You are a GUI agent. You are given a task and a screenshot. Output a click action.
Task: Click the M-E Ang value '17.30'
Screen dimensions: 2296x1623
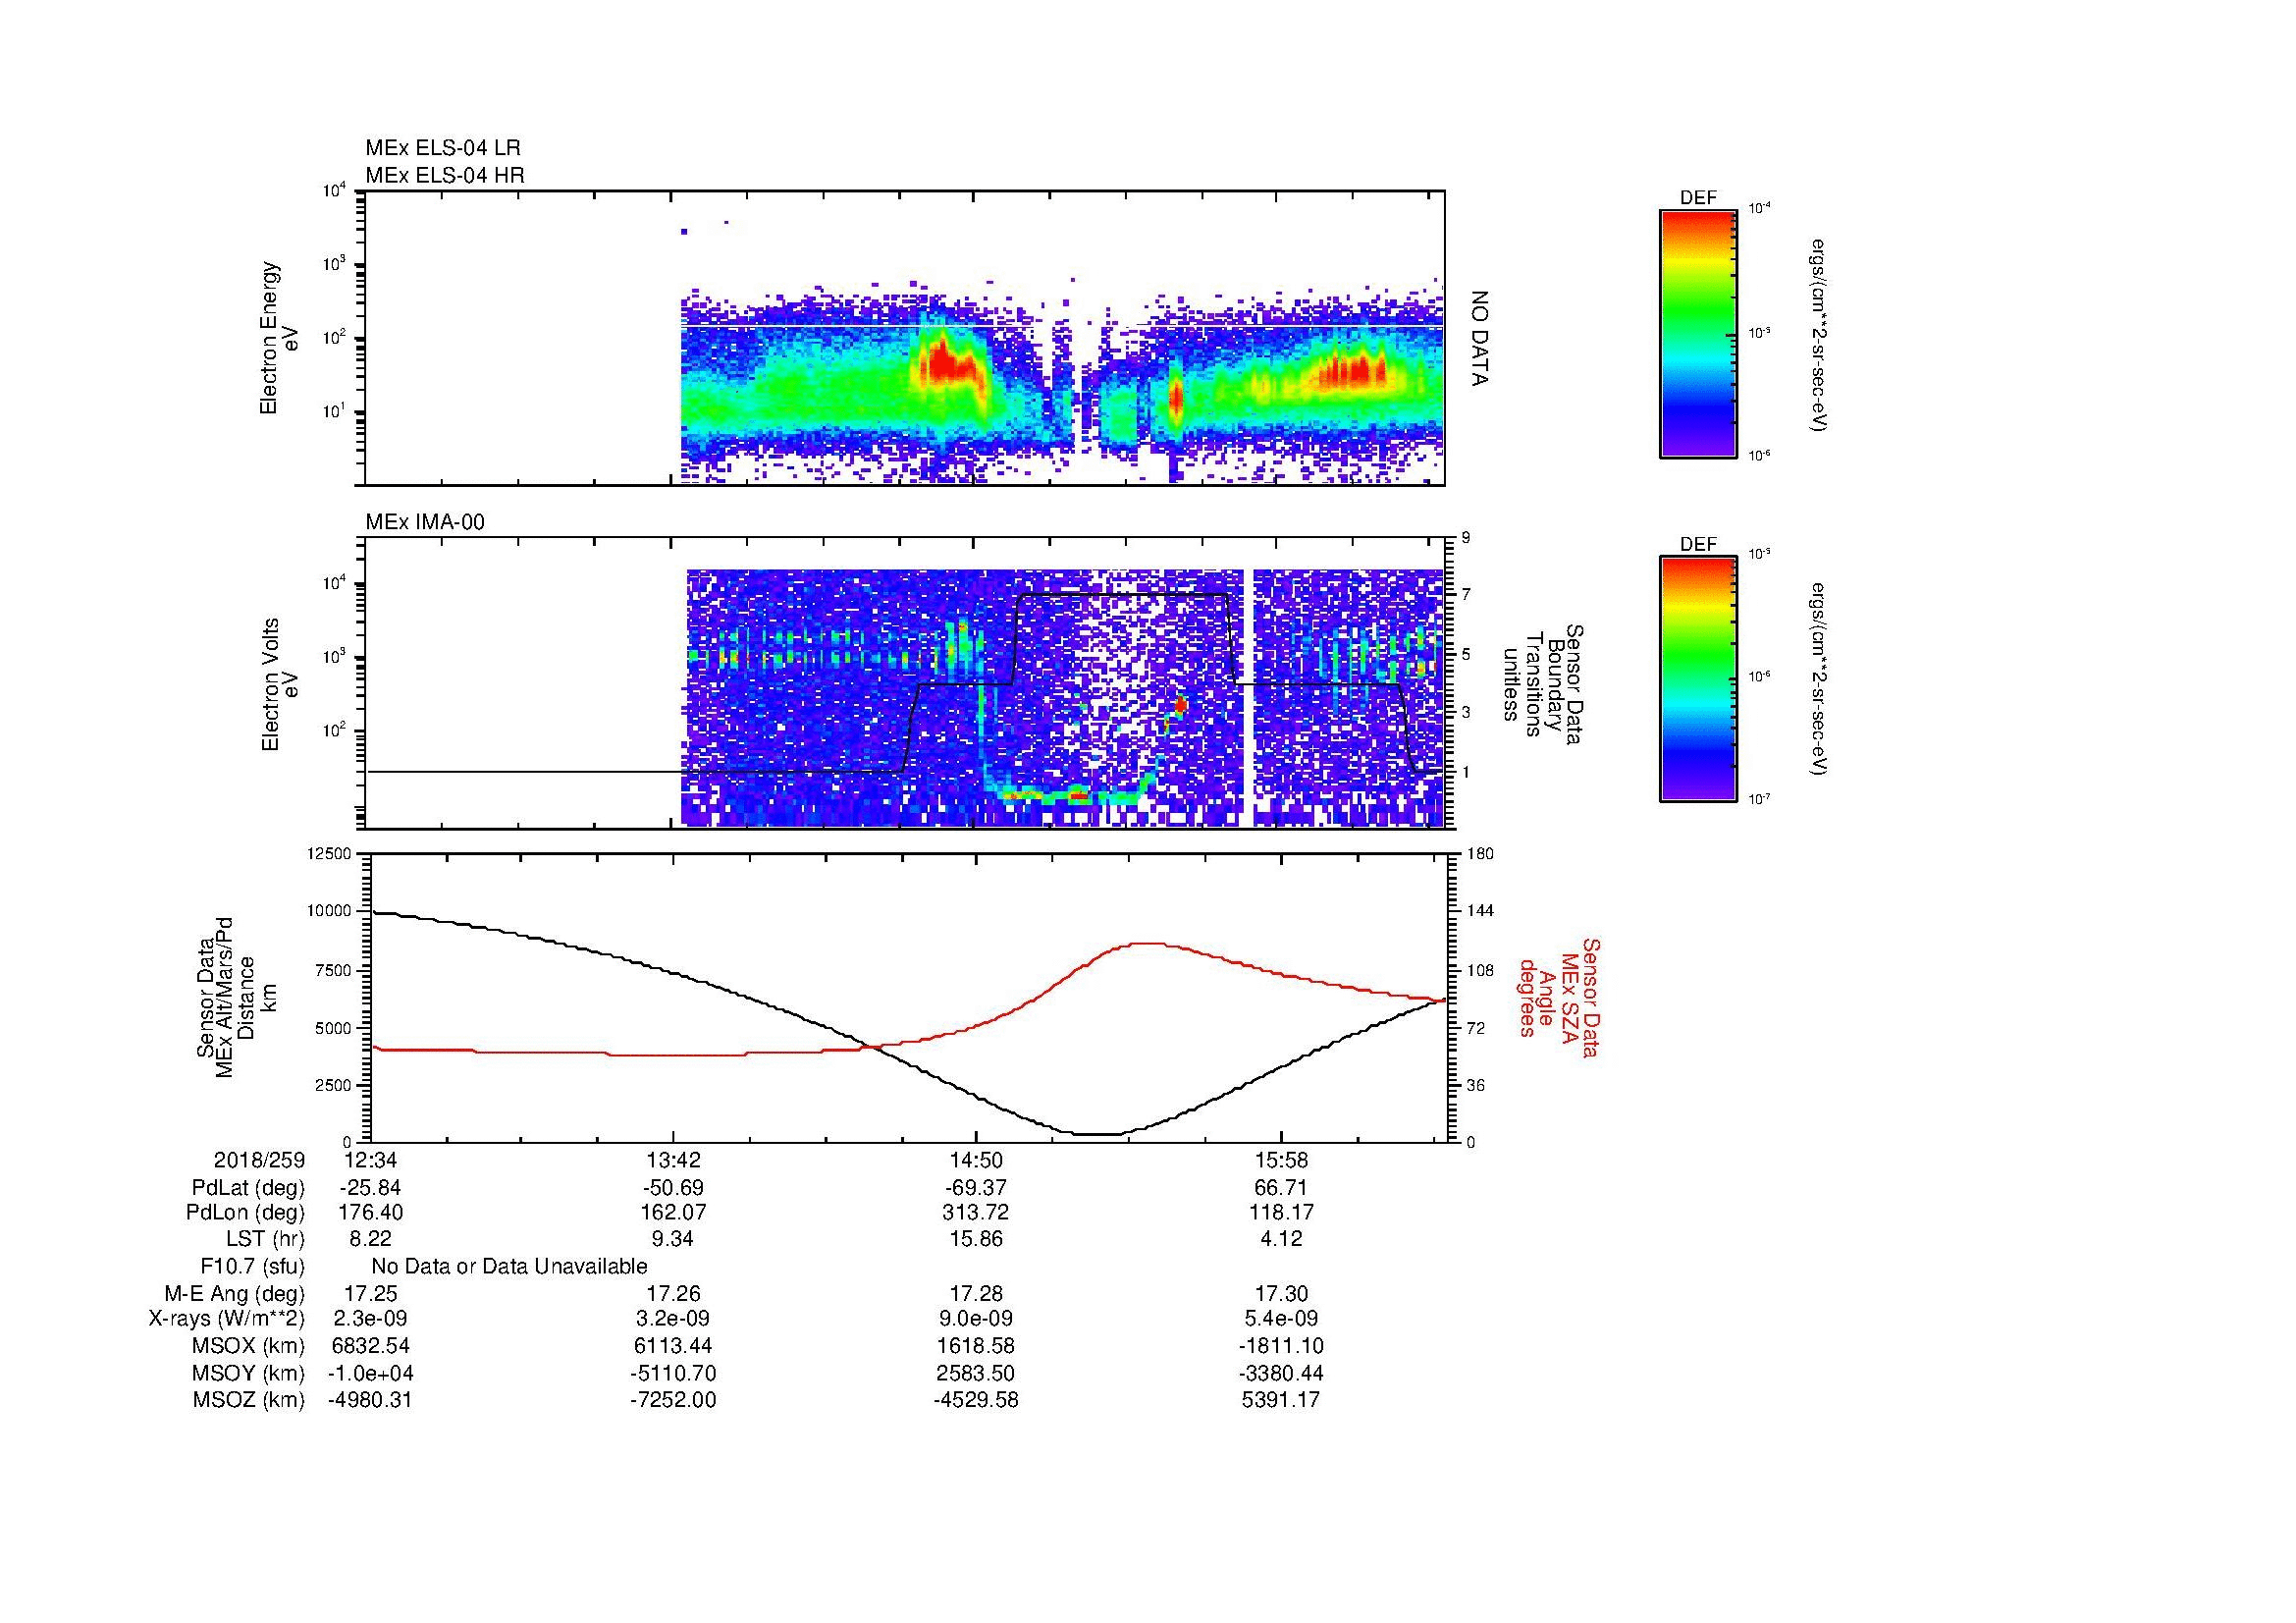click(x=1281, y=1293)
